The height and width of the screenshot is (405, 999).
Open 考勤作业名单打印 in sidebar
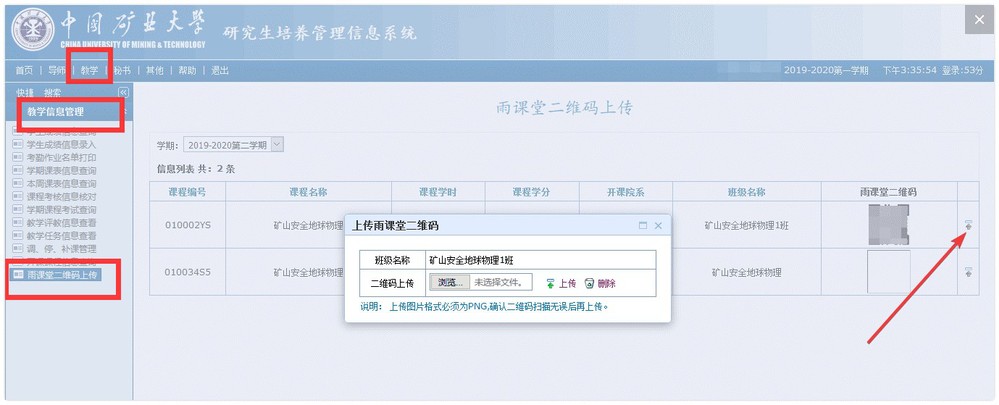(61, 158)
